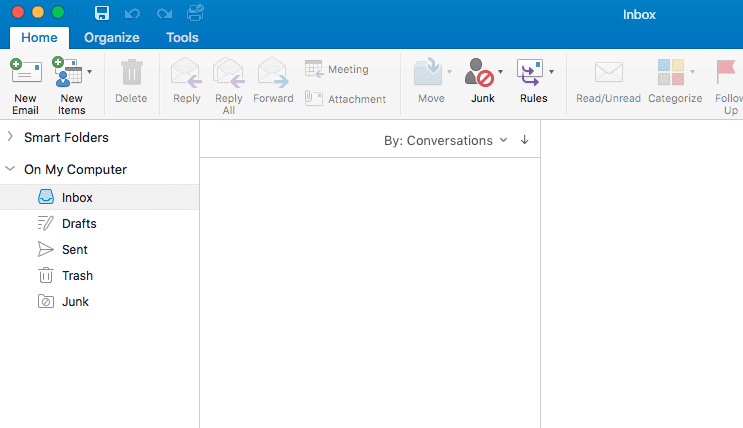Click the Attachment paperclip button
The image size is (743, 428).
pyautogui.click(x=345, y=99)
